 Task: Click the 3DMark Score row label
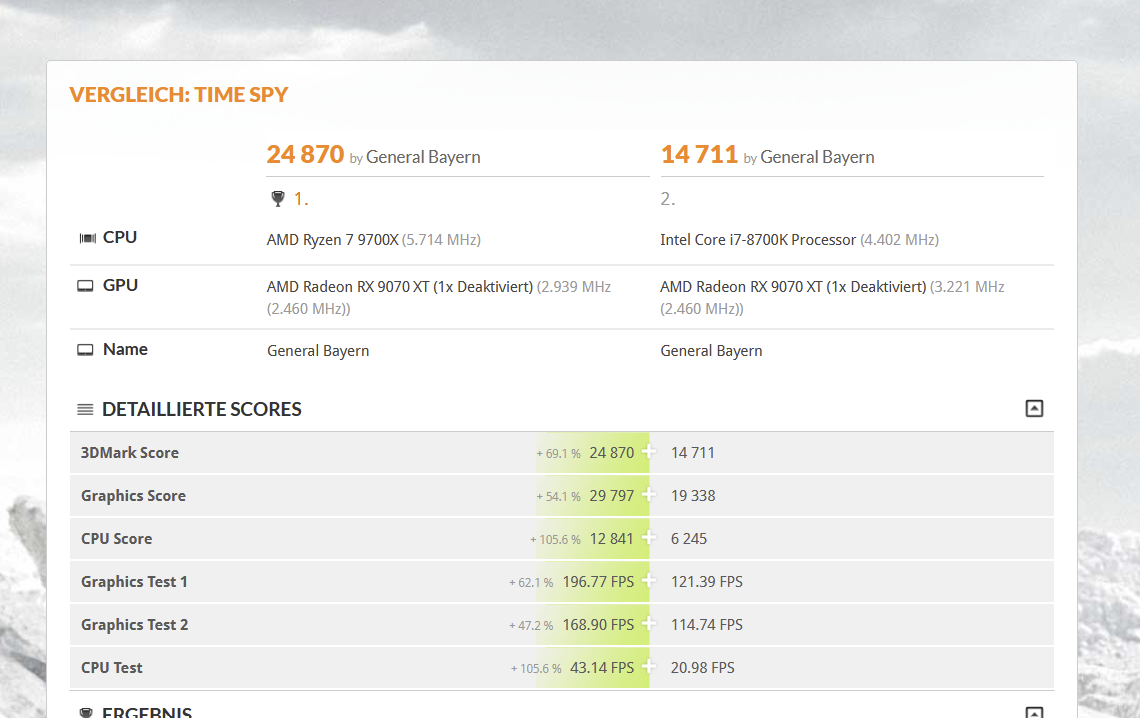(129, 453)
